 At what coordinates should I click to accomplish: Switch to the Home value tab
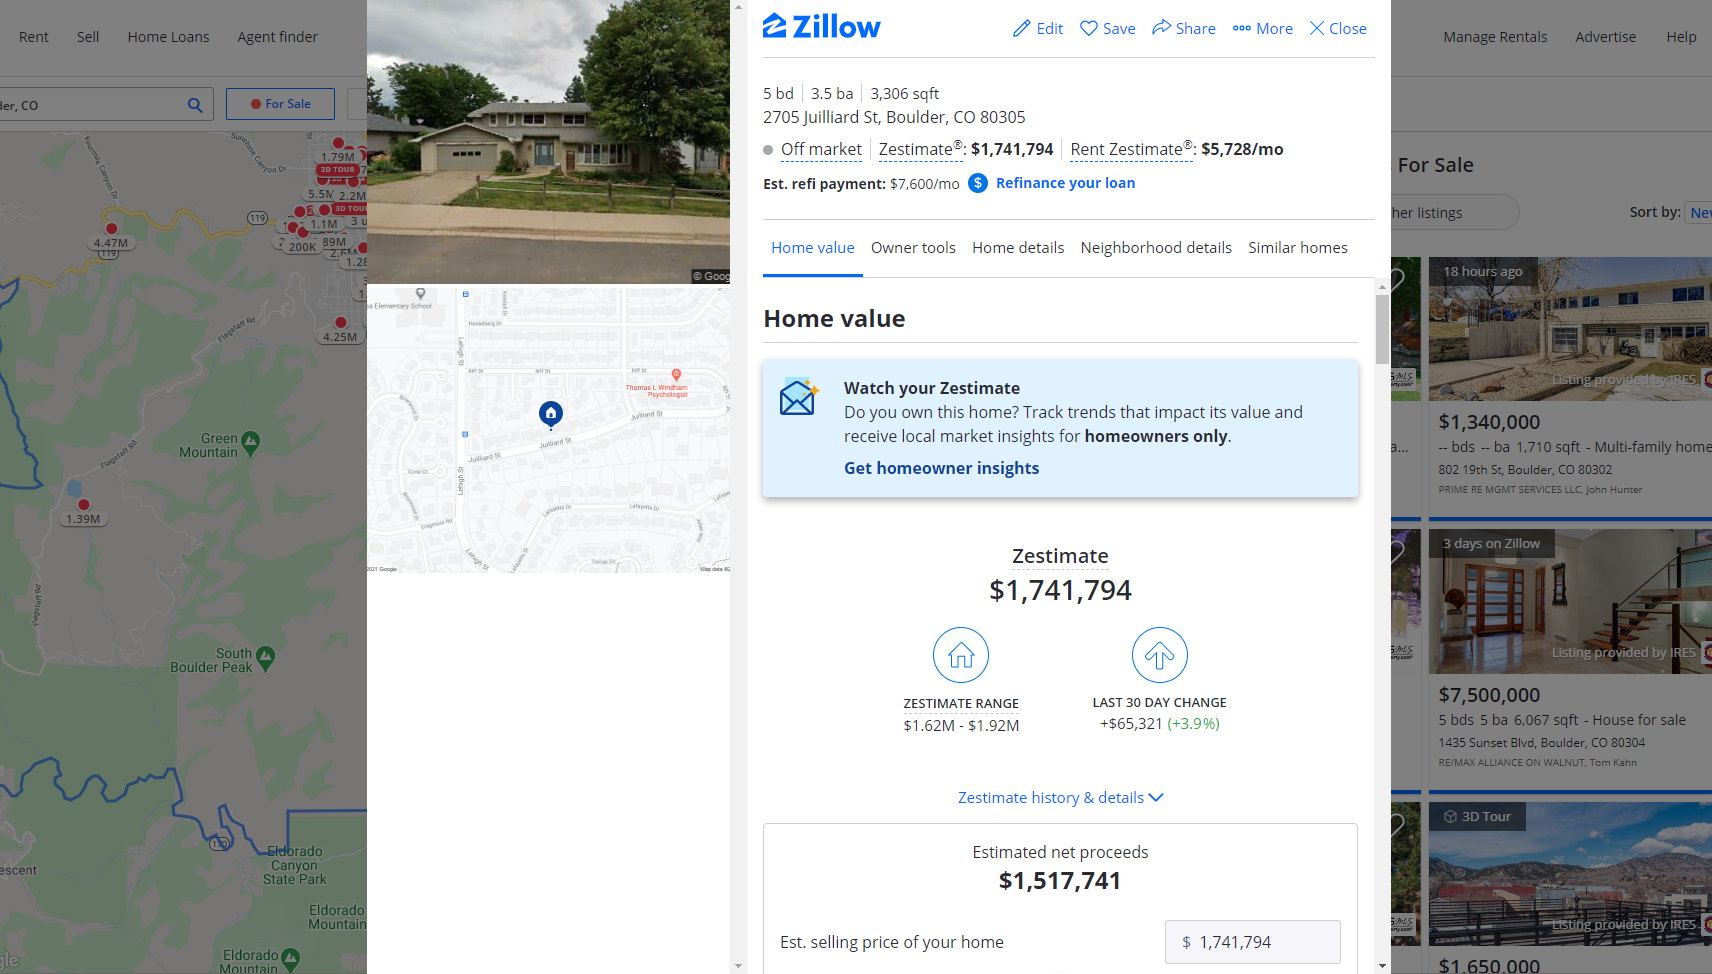[813, 248]
